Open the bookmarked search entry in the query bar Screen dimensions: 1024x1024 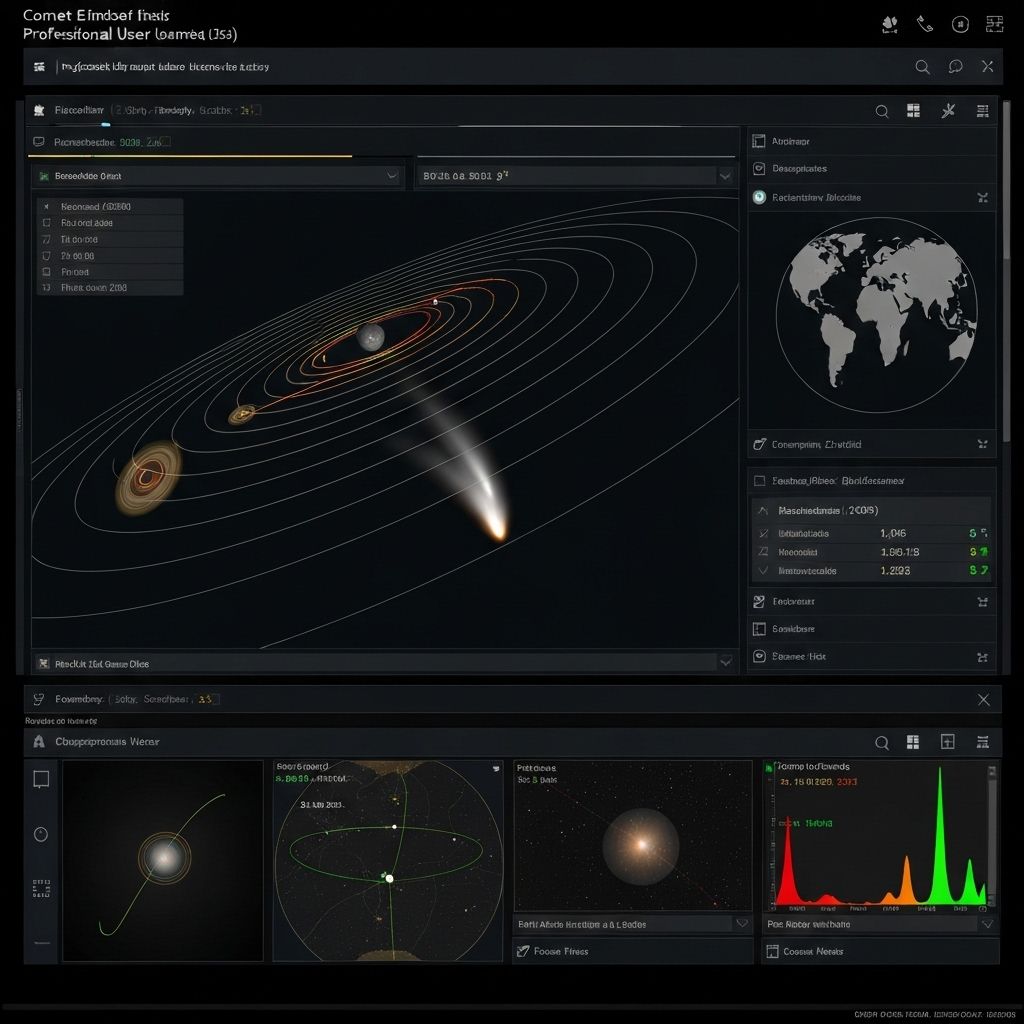39,66
